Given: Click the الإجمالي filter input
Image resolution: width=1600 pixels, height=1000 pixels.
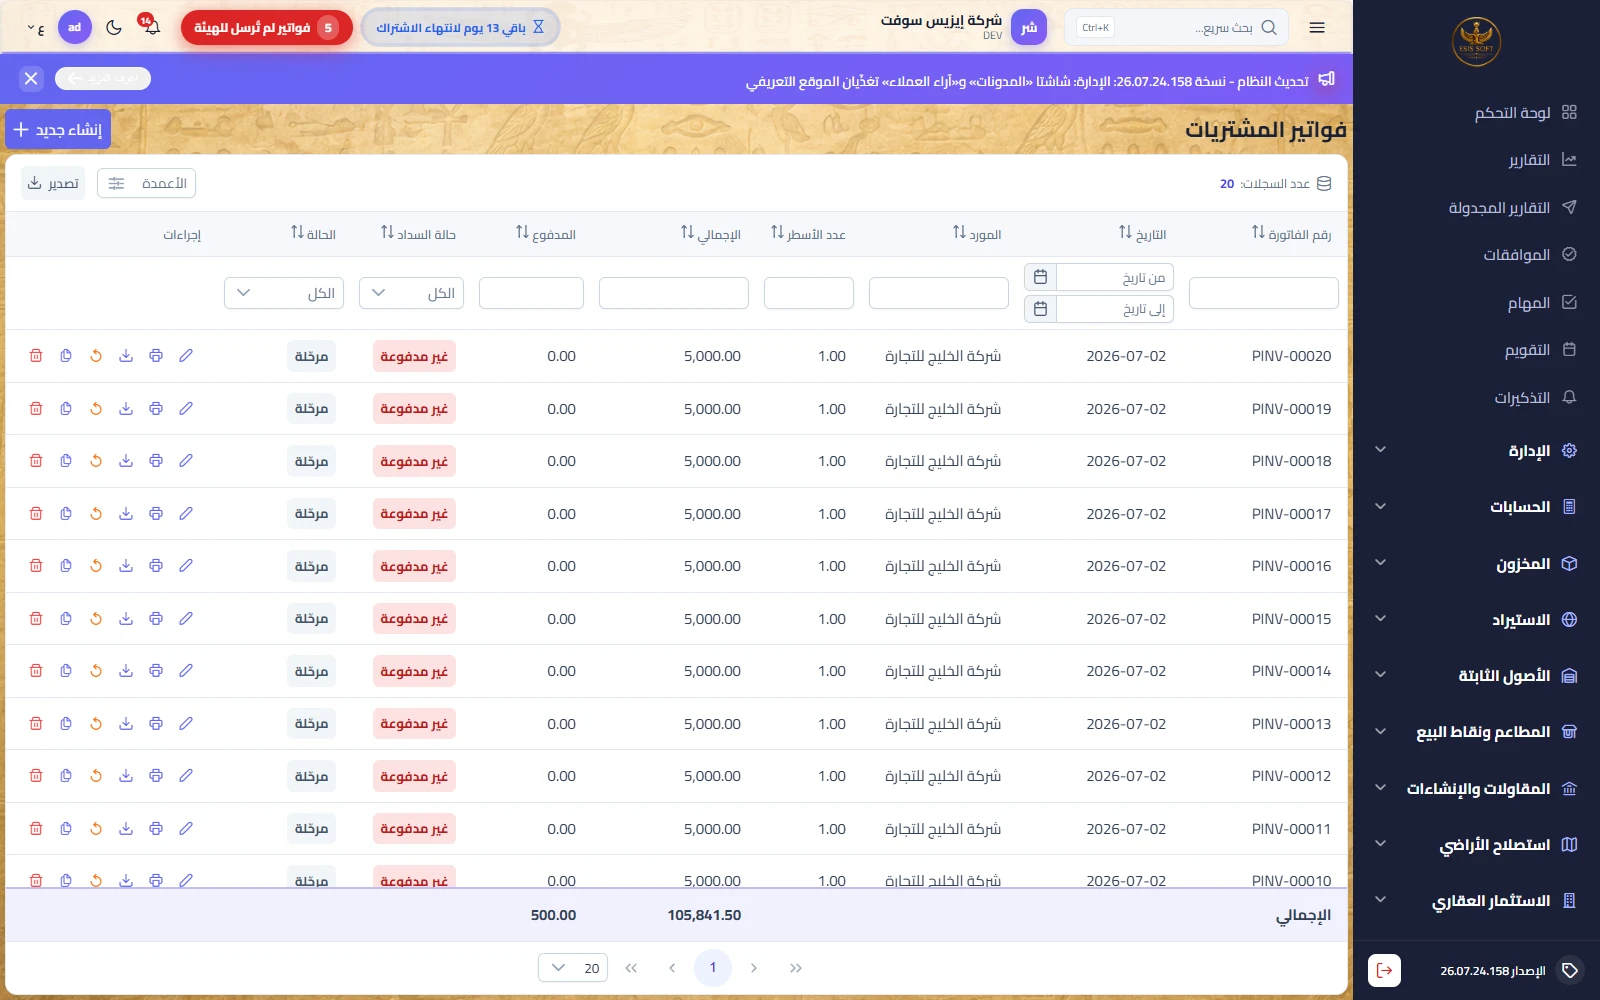Looking at the screenshot, I should click(674, 293).
